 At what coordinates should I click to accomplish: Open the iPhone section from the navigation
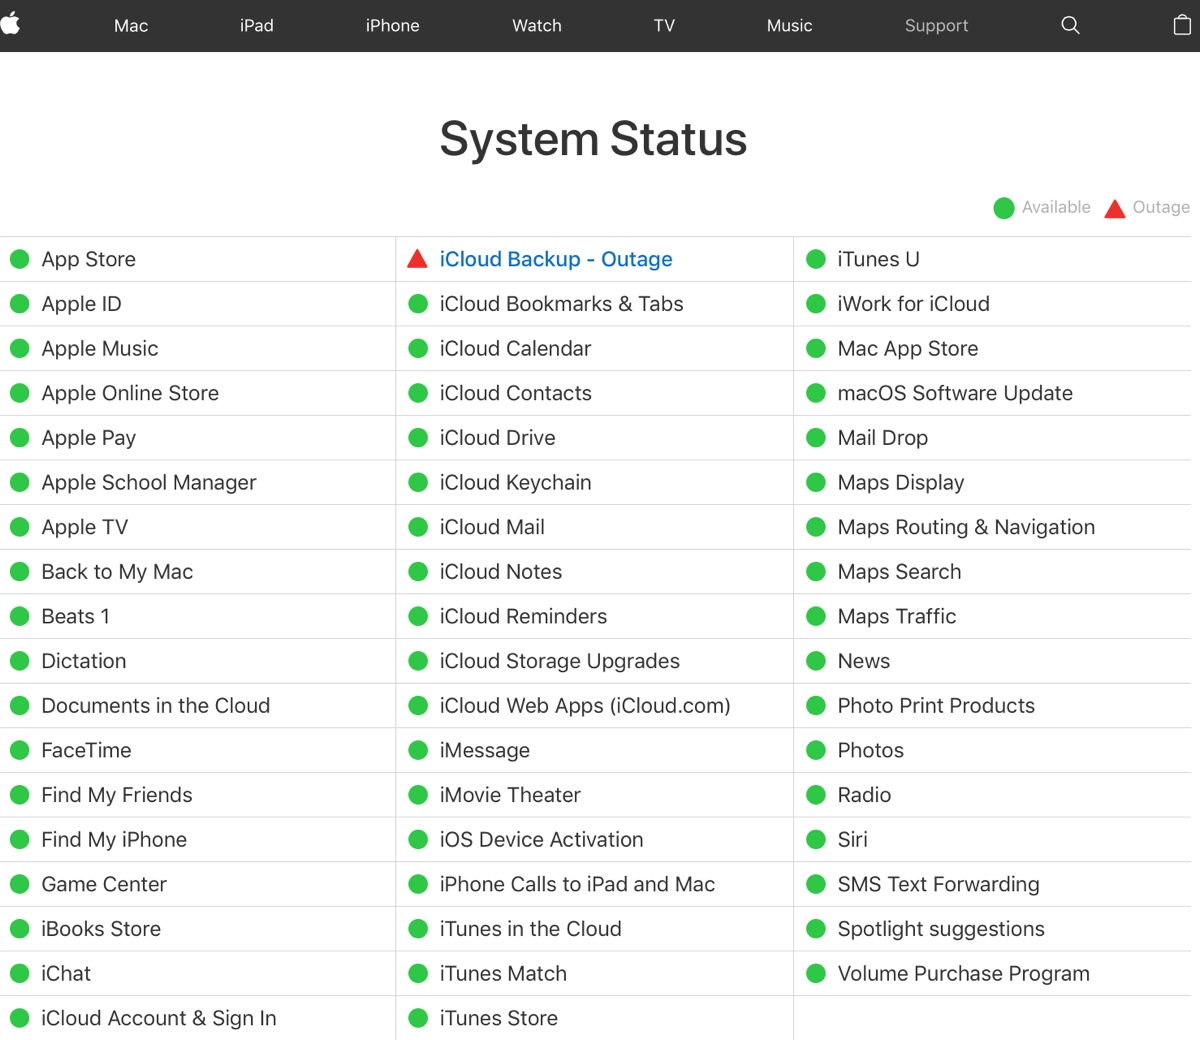click(392, 26)
